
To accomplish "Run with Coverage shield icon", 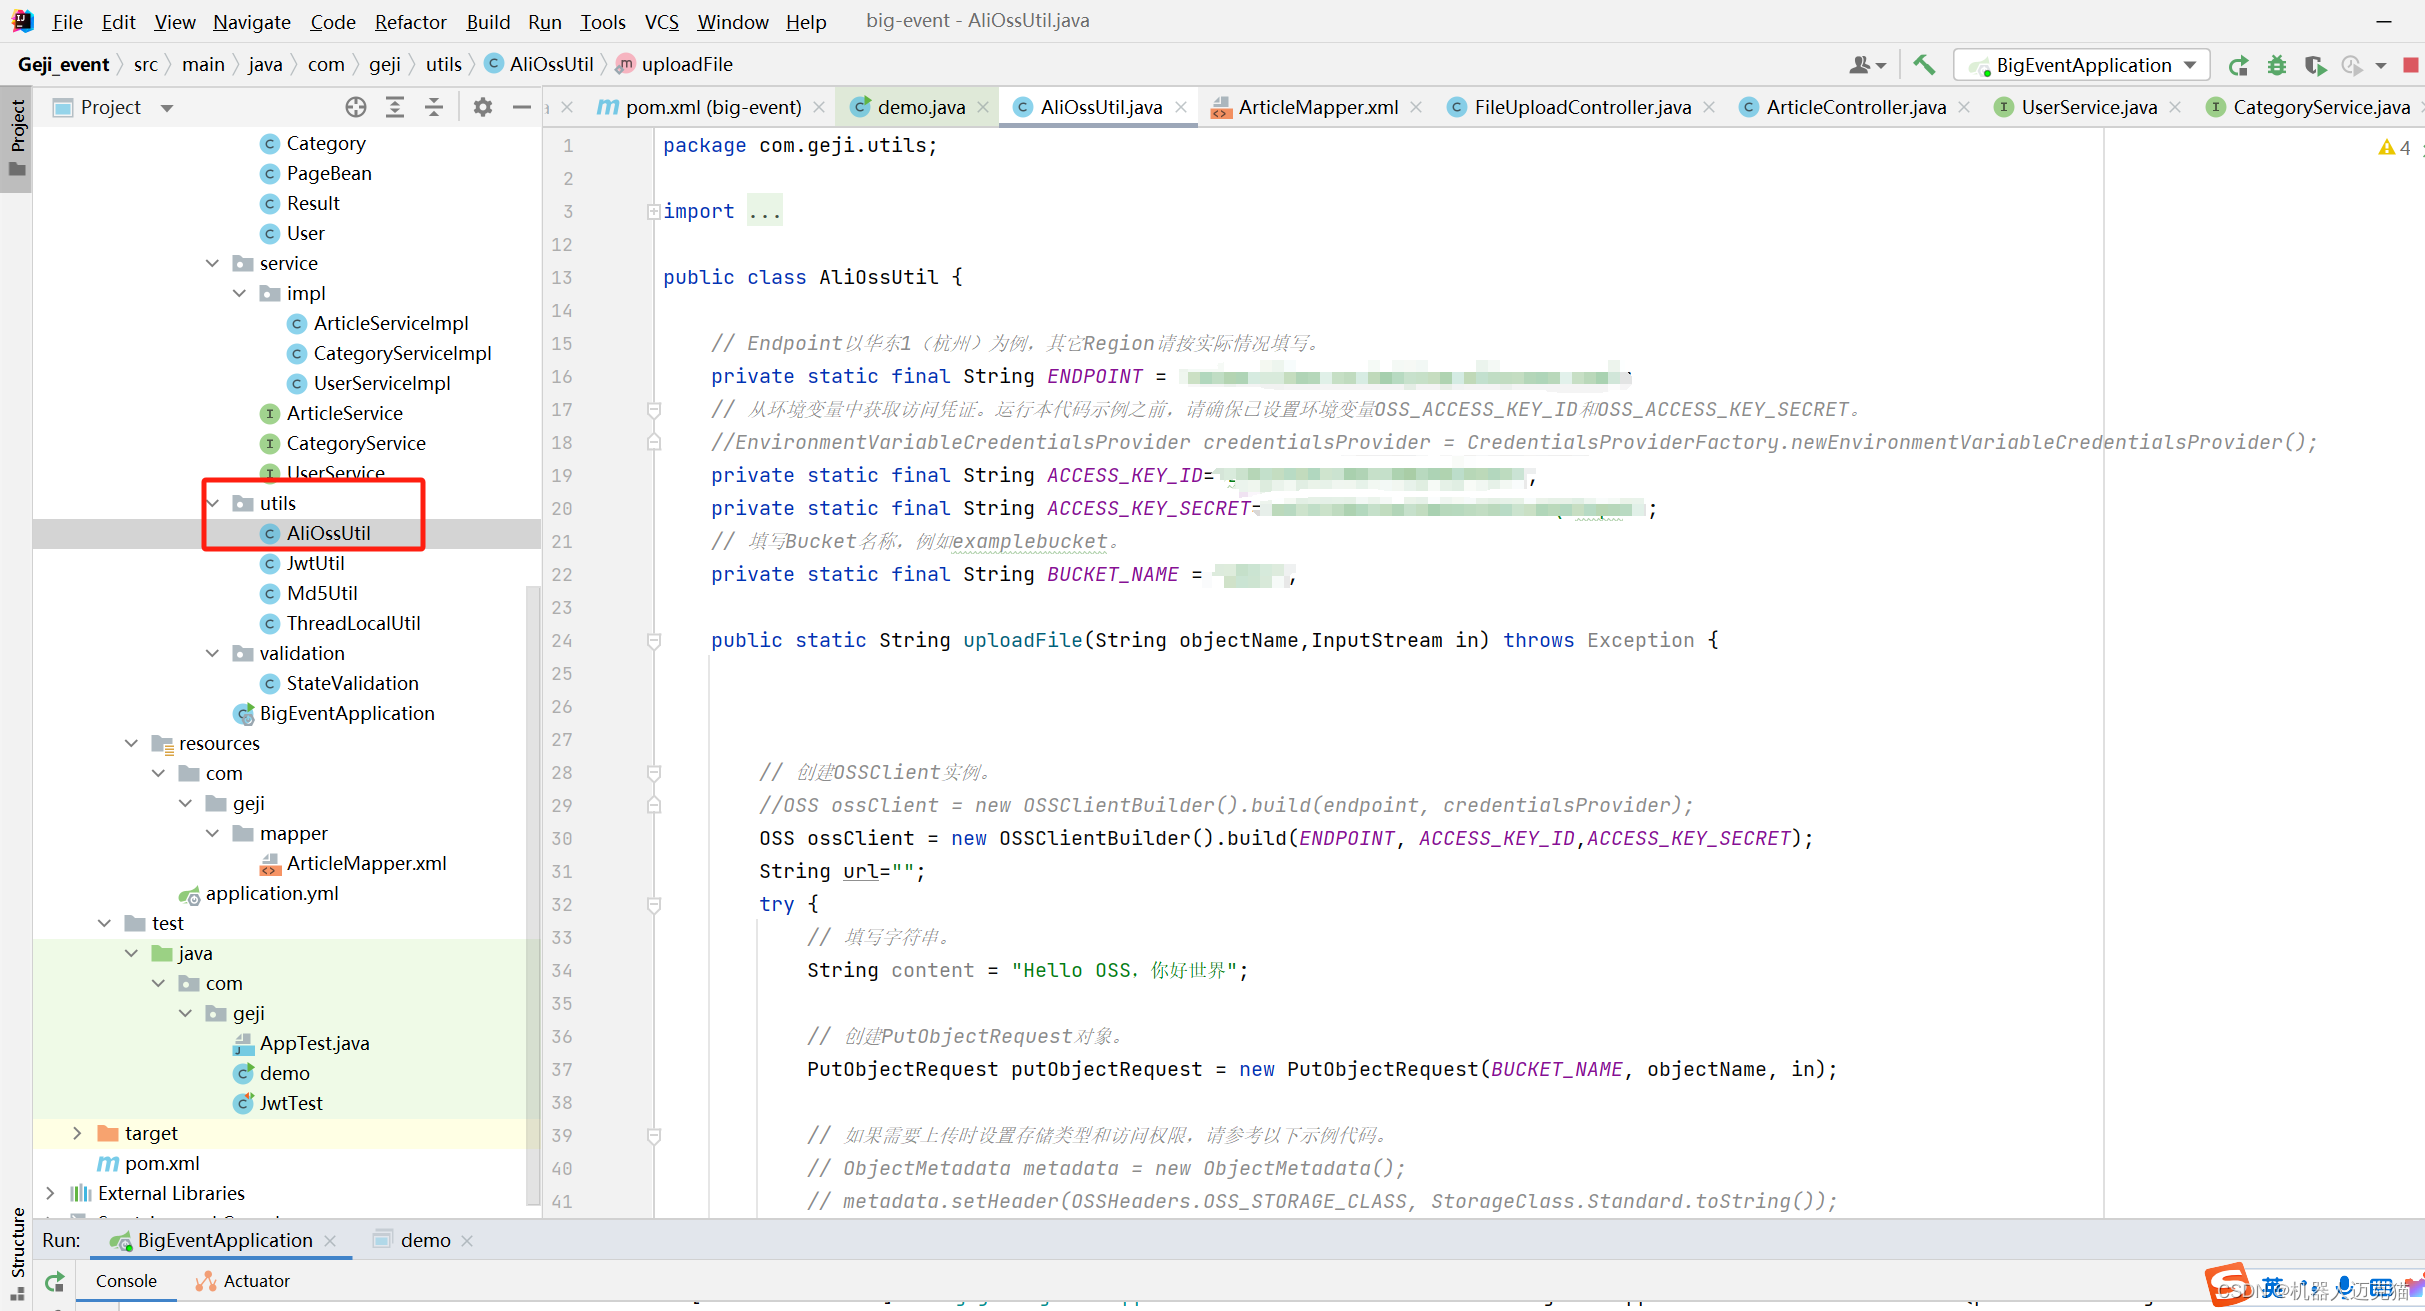I will (2314, 65).
